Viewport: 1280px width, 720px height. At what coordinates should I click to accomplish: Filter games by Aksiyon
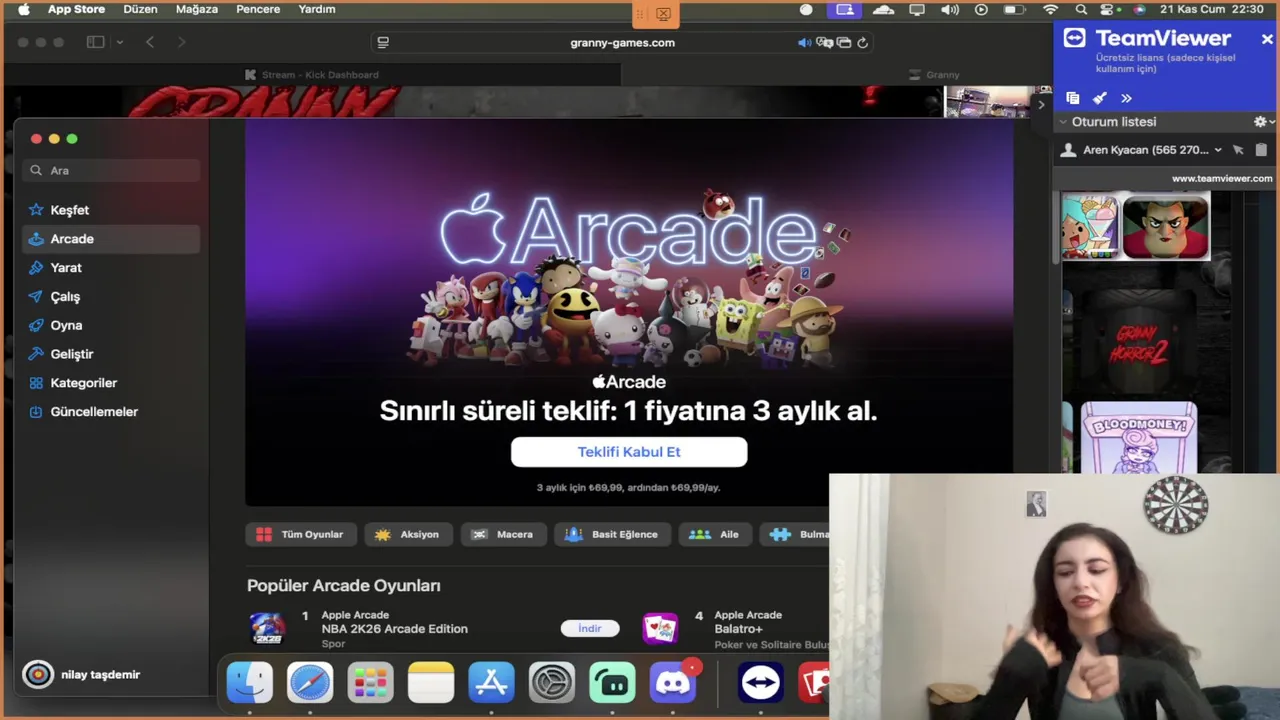coord(407,535)
